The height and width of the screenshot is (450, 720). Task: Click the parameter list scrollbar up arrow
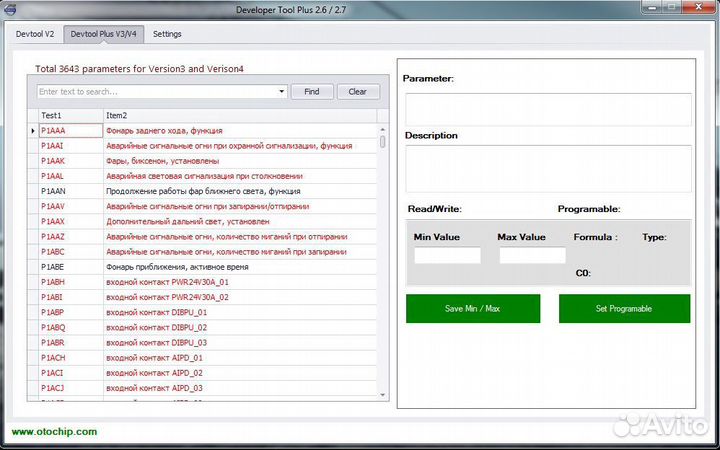(383, 130)
